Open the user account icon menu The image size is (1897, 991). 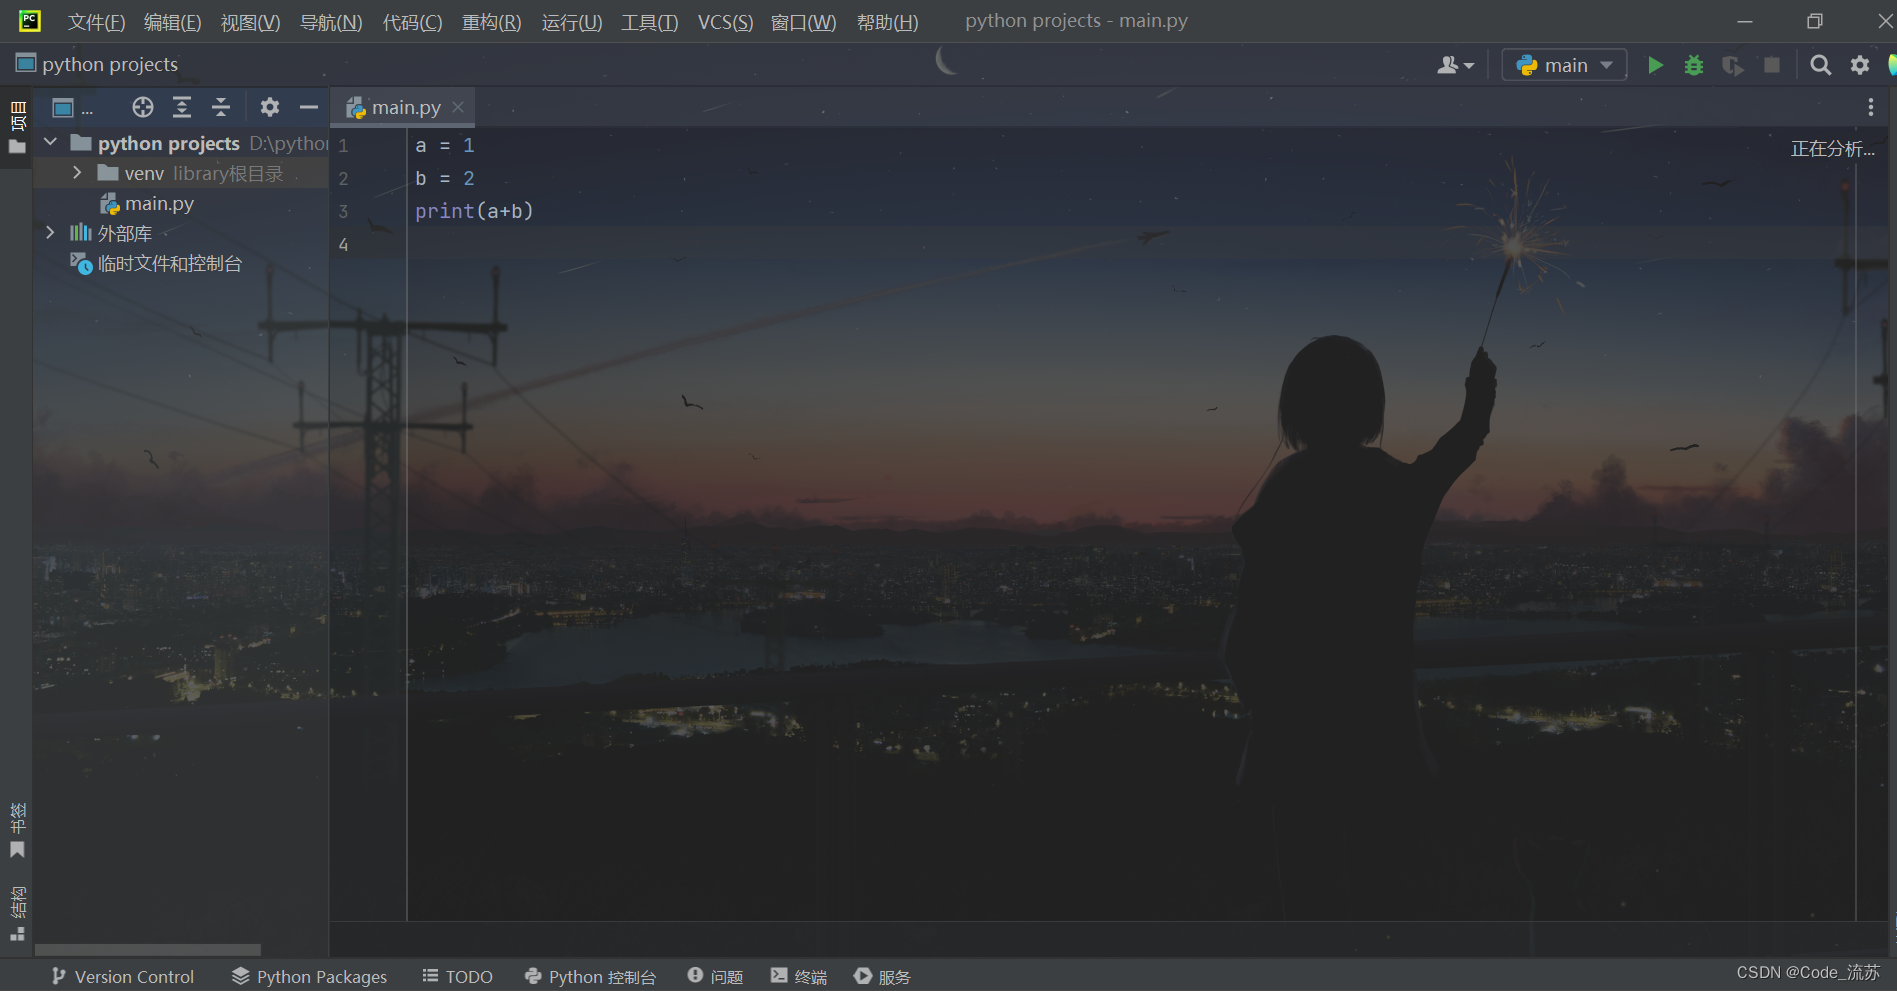tap(1455, 65)
